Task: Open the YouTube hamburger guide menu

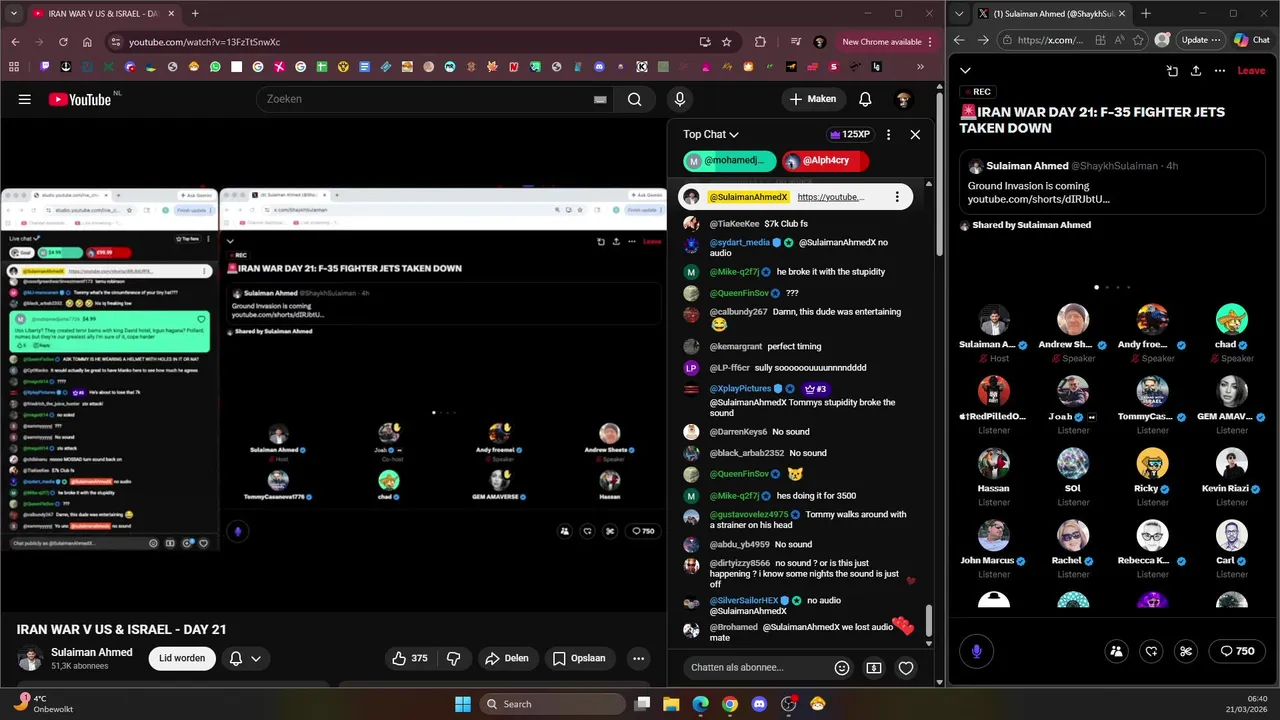Action: point(25,99)
